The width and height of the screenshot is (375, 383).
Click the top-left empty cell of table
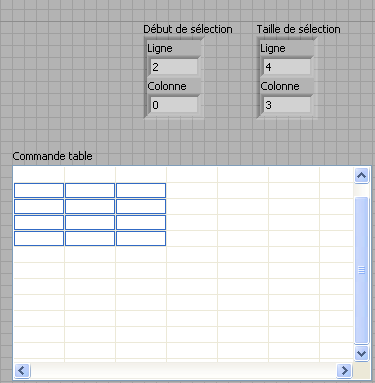point(39,175)
